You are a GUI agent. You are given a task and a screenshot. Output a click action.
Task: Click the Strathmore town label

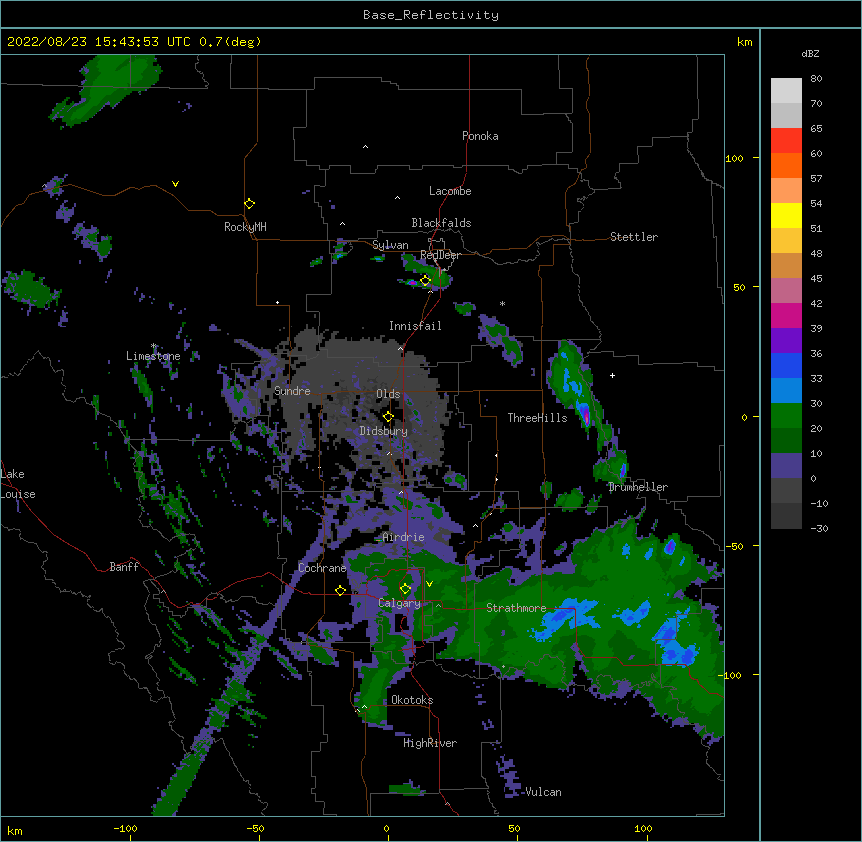click(516, 607)
